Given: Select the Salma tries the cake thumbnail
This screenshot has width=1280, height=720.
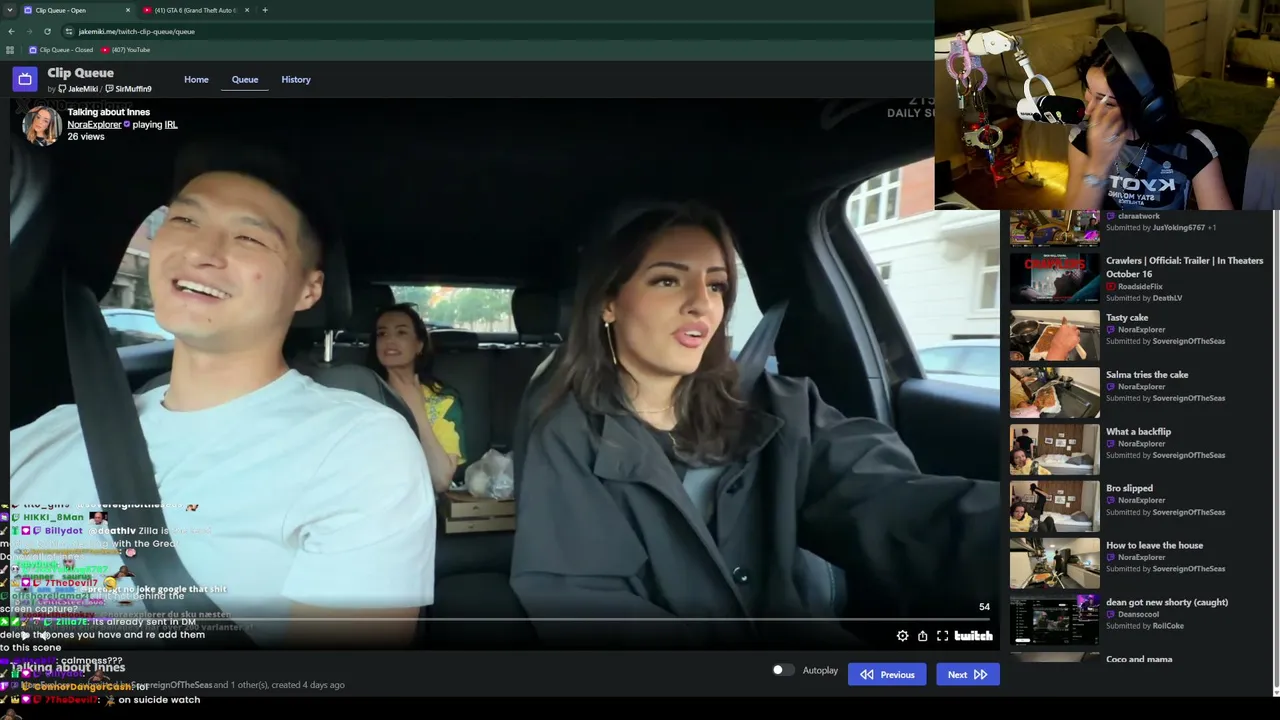Looking at the screenshot, I should [1054, 392].
